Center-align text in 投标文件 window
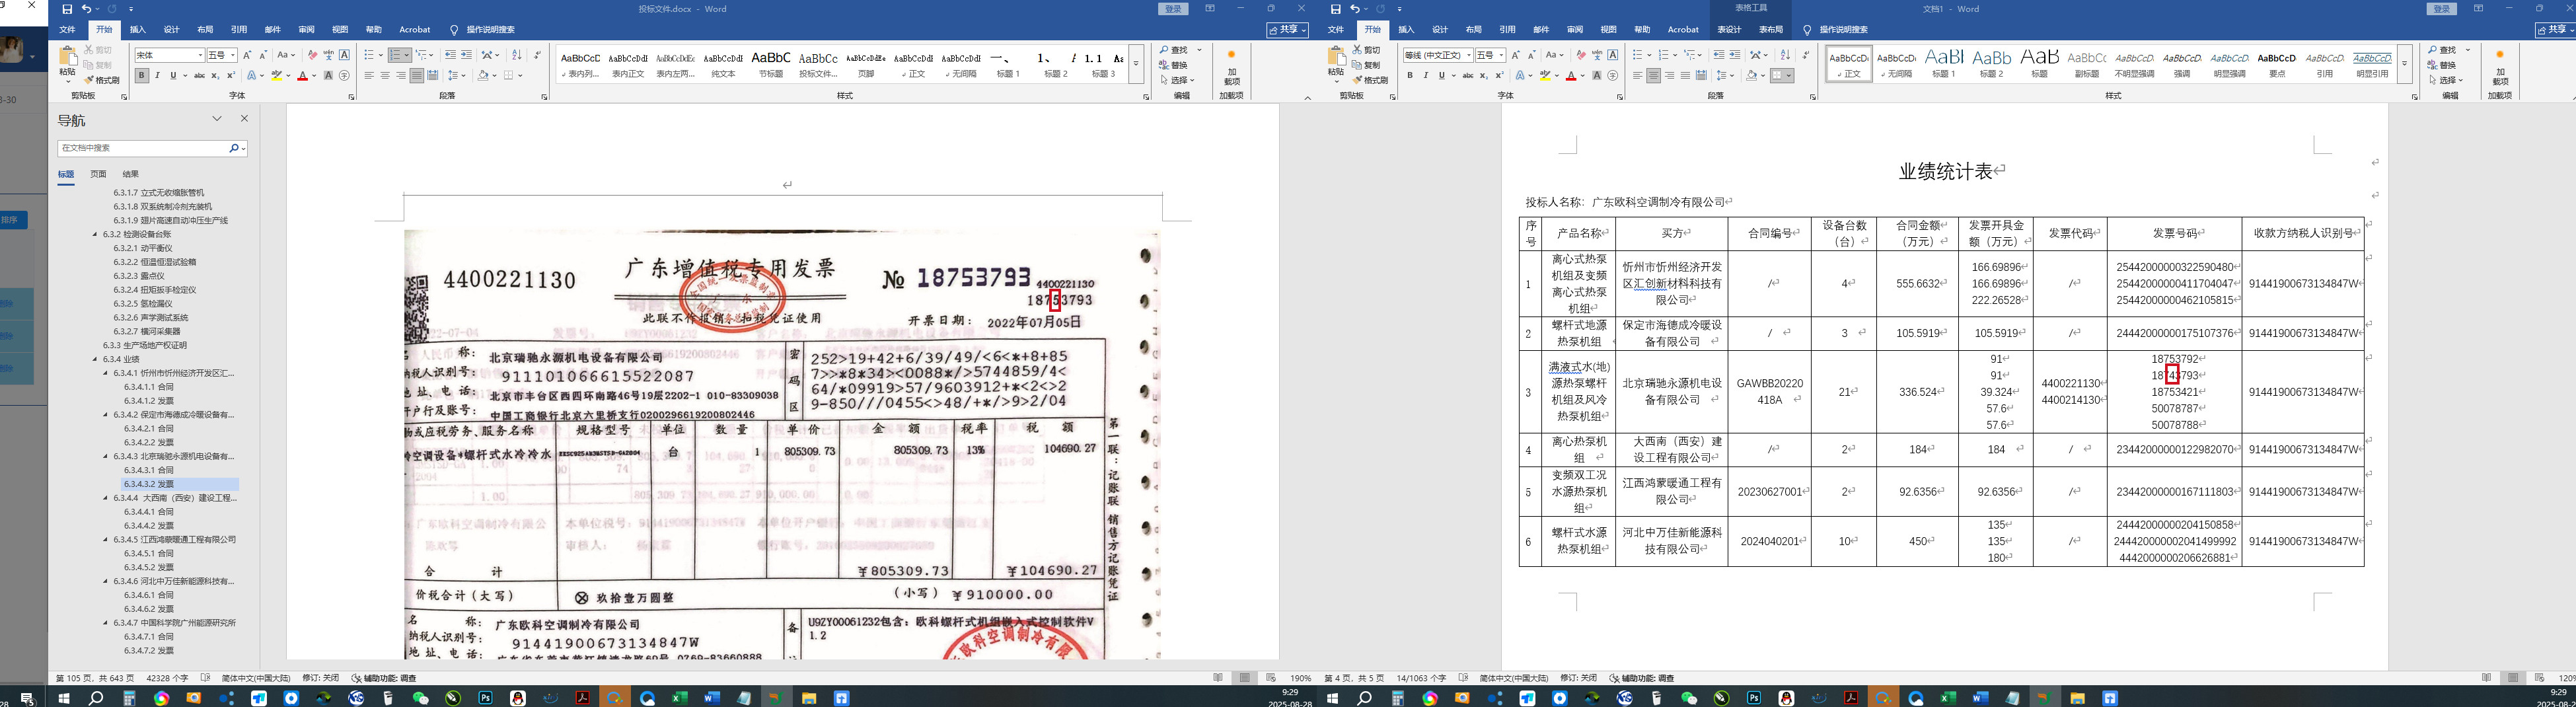 [385, 75]
